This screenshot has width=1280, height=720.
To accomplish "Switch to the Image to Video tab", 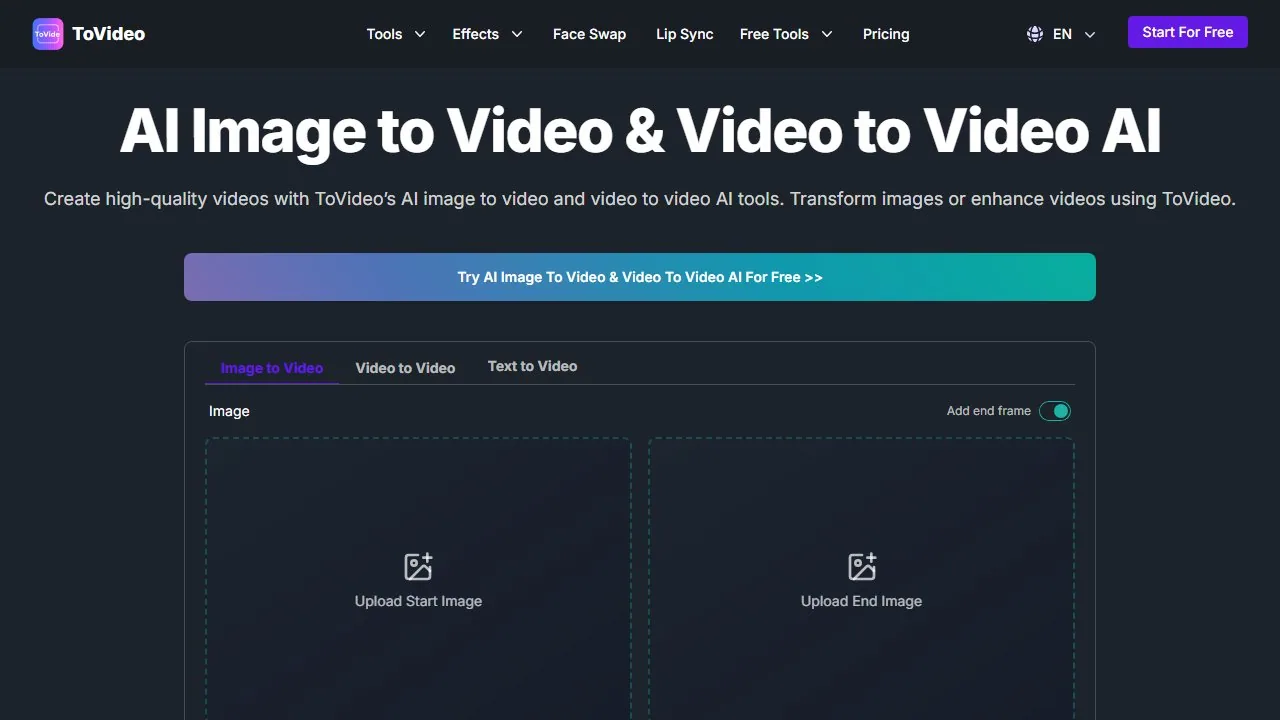I will [x=272, y=368].
